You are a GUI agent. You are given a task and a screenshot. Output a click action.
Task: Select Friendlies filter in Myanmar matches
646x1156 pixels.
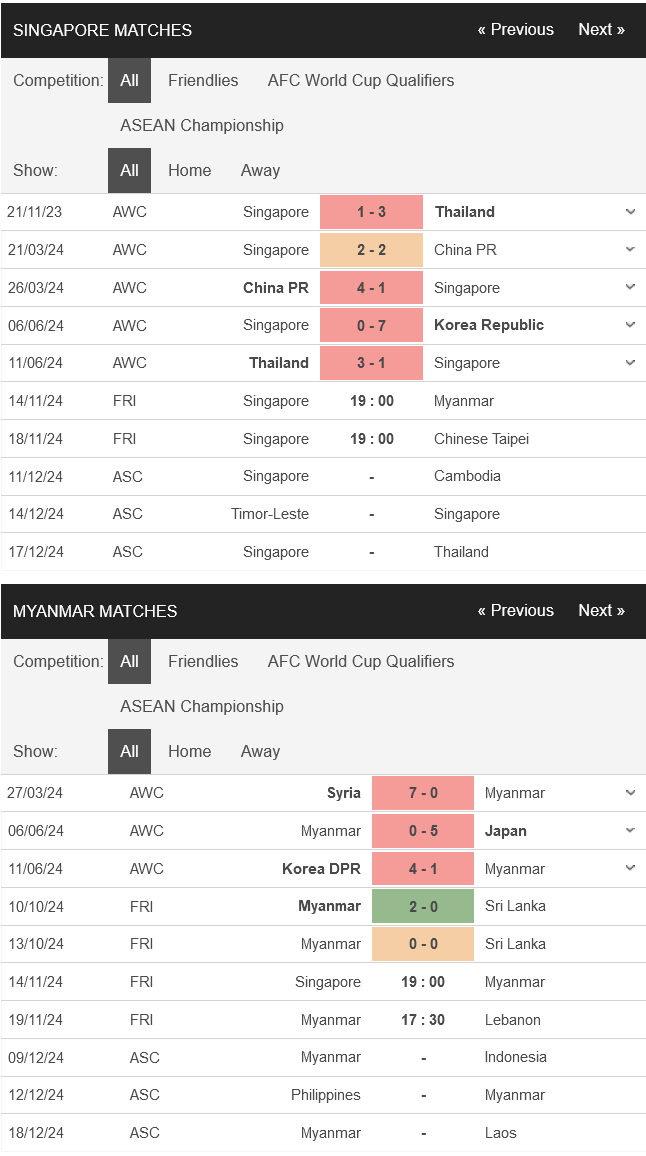coord(203,661)
